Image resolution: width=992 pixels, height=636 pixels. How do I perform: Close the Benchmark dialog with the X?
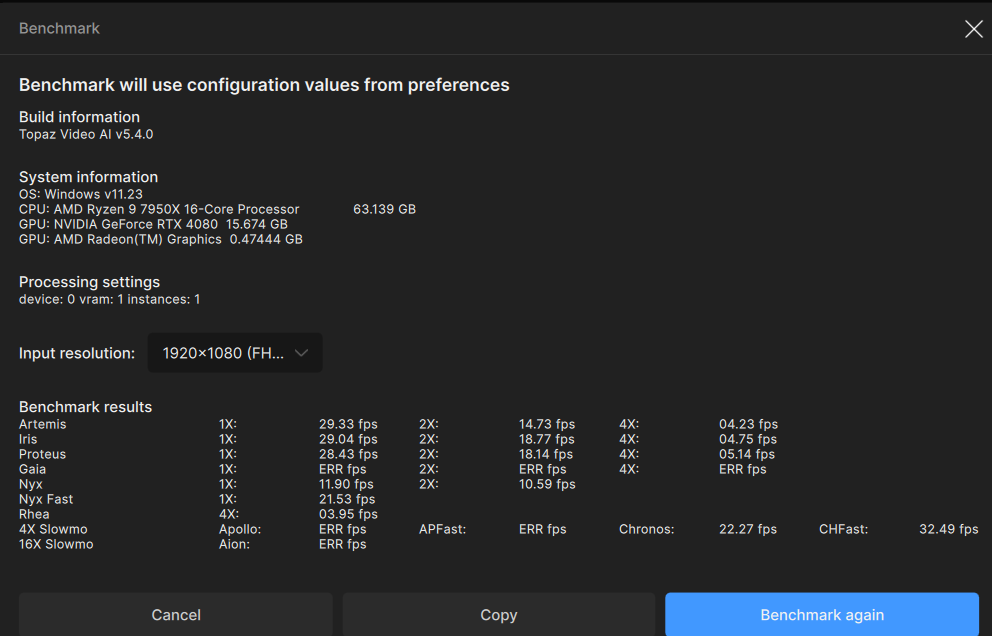(x=974, y=28)
